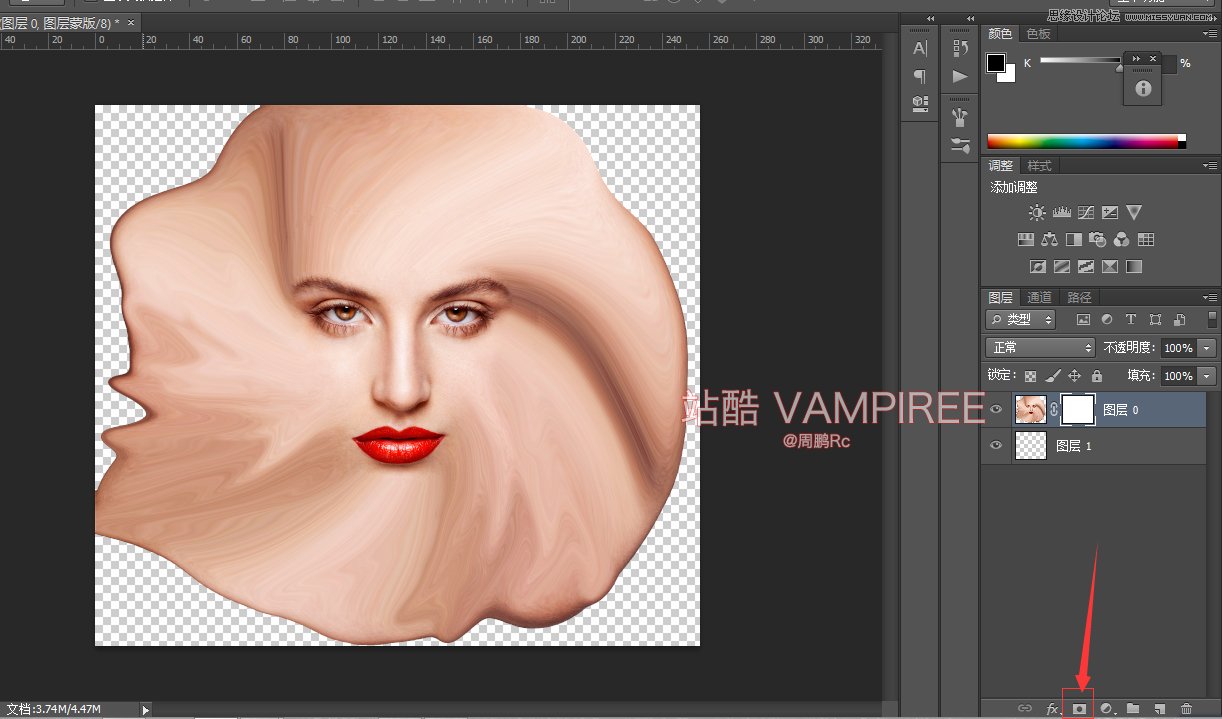The width and height of the screenshot is (1222, 719).
Task: Open the 颜色 panel flyout menu
Action: click(x=1211, y=34)
